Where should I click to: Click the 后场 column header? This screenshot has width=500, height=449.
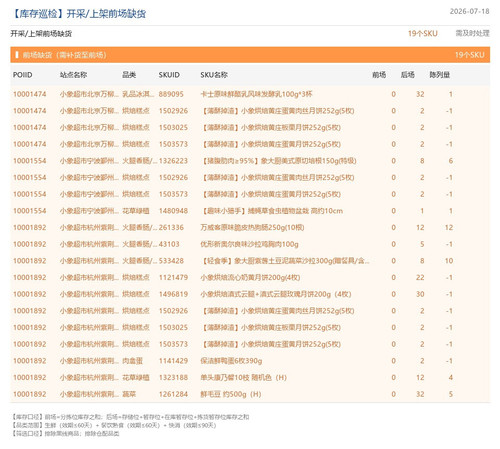pos(407,75)
